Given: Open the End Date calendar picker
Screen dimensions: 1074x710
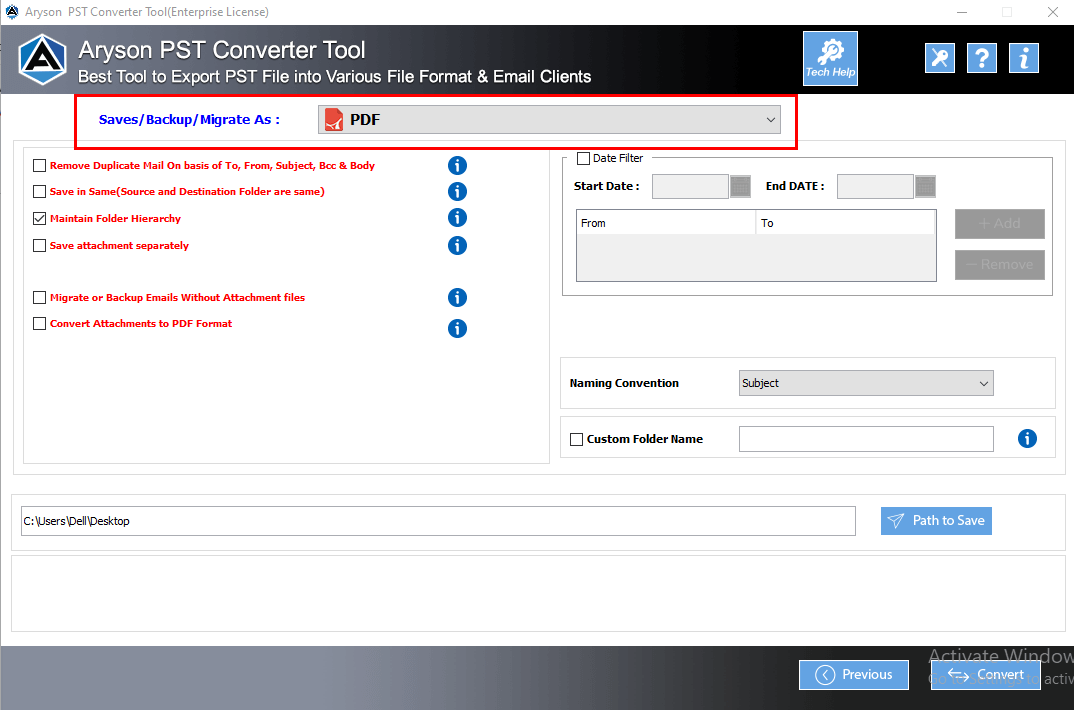Looking at the screenshot, I should 923,186.
